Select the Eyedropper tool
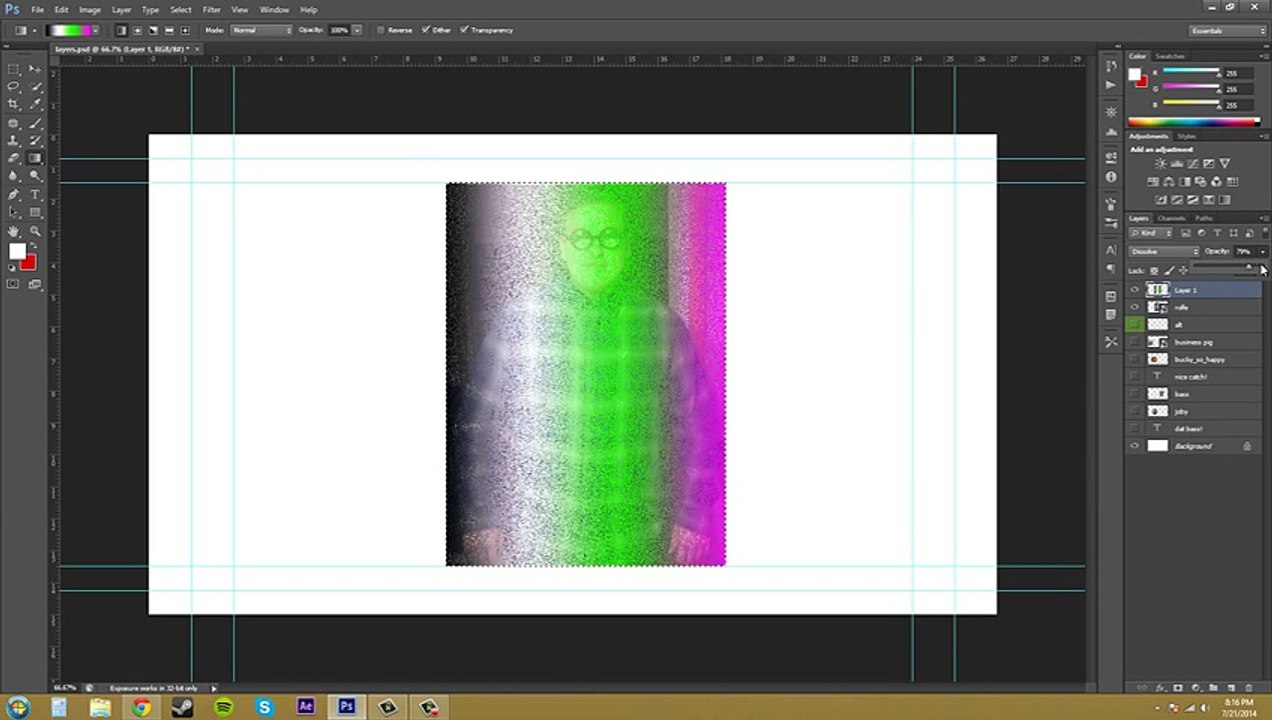The width and height of the screenshot is (1272, 720). click(35, 104)
